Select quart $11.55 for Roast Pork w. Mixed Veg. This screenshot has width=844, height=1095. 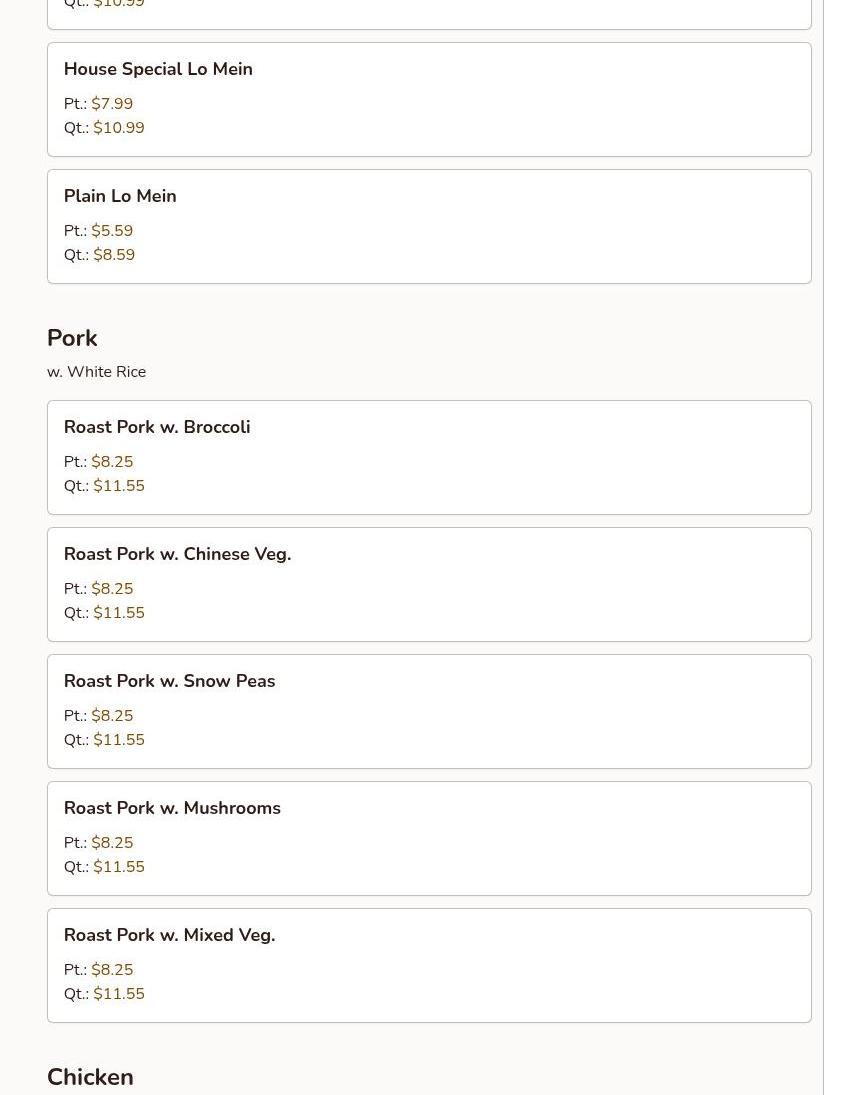(x=119, y=994)
